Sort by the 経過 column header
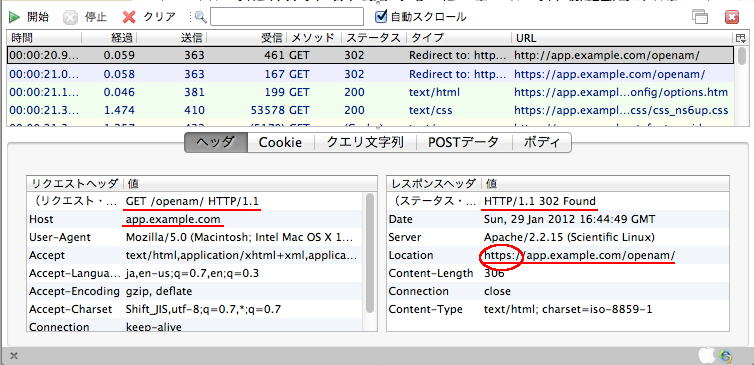The width and height of the screenshot is (754, 365). 110,38
